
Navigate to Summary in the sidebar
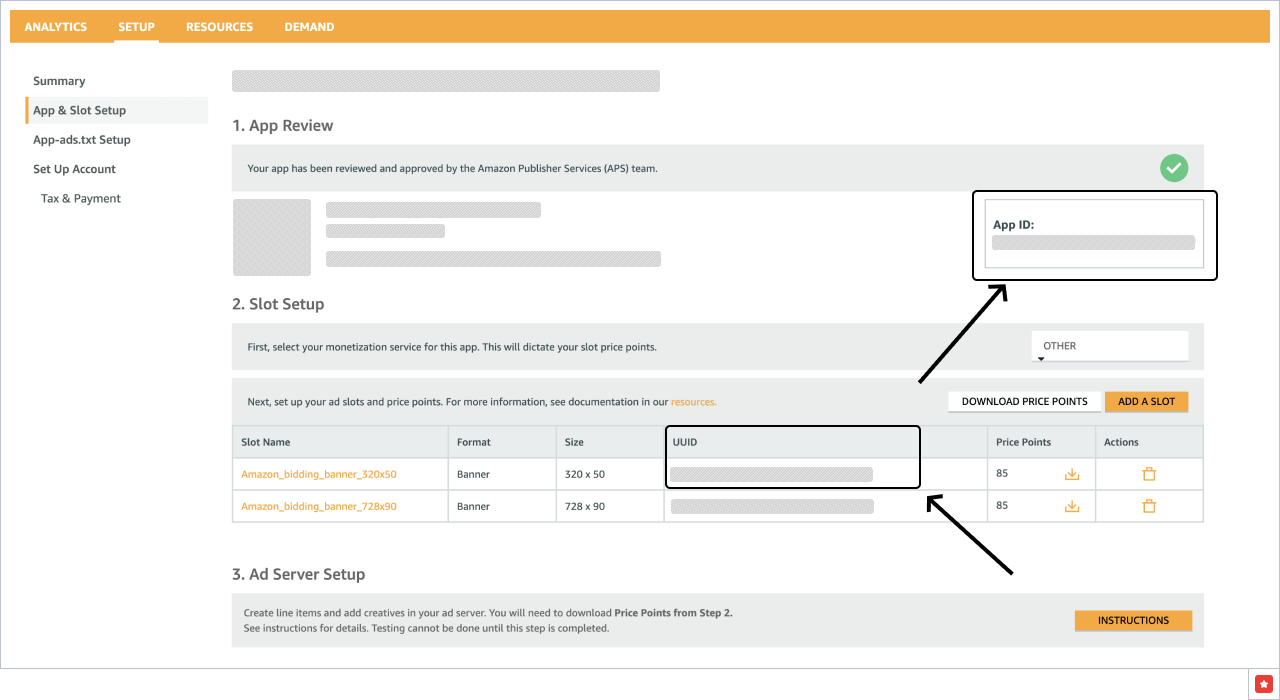coord(59,81)
